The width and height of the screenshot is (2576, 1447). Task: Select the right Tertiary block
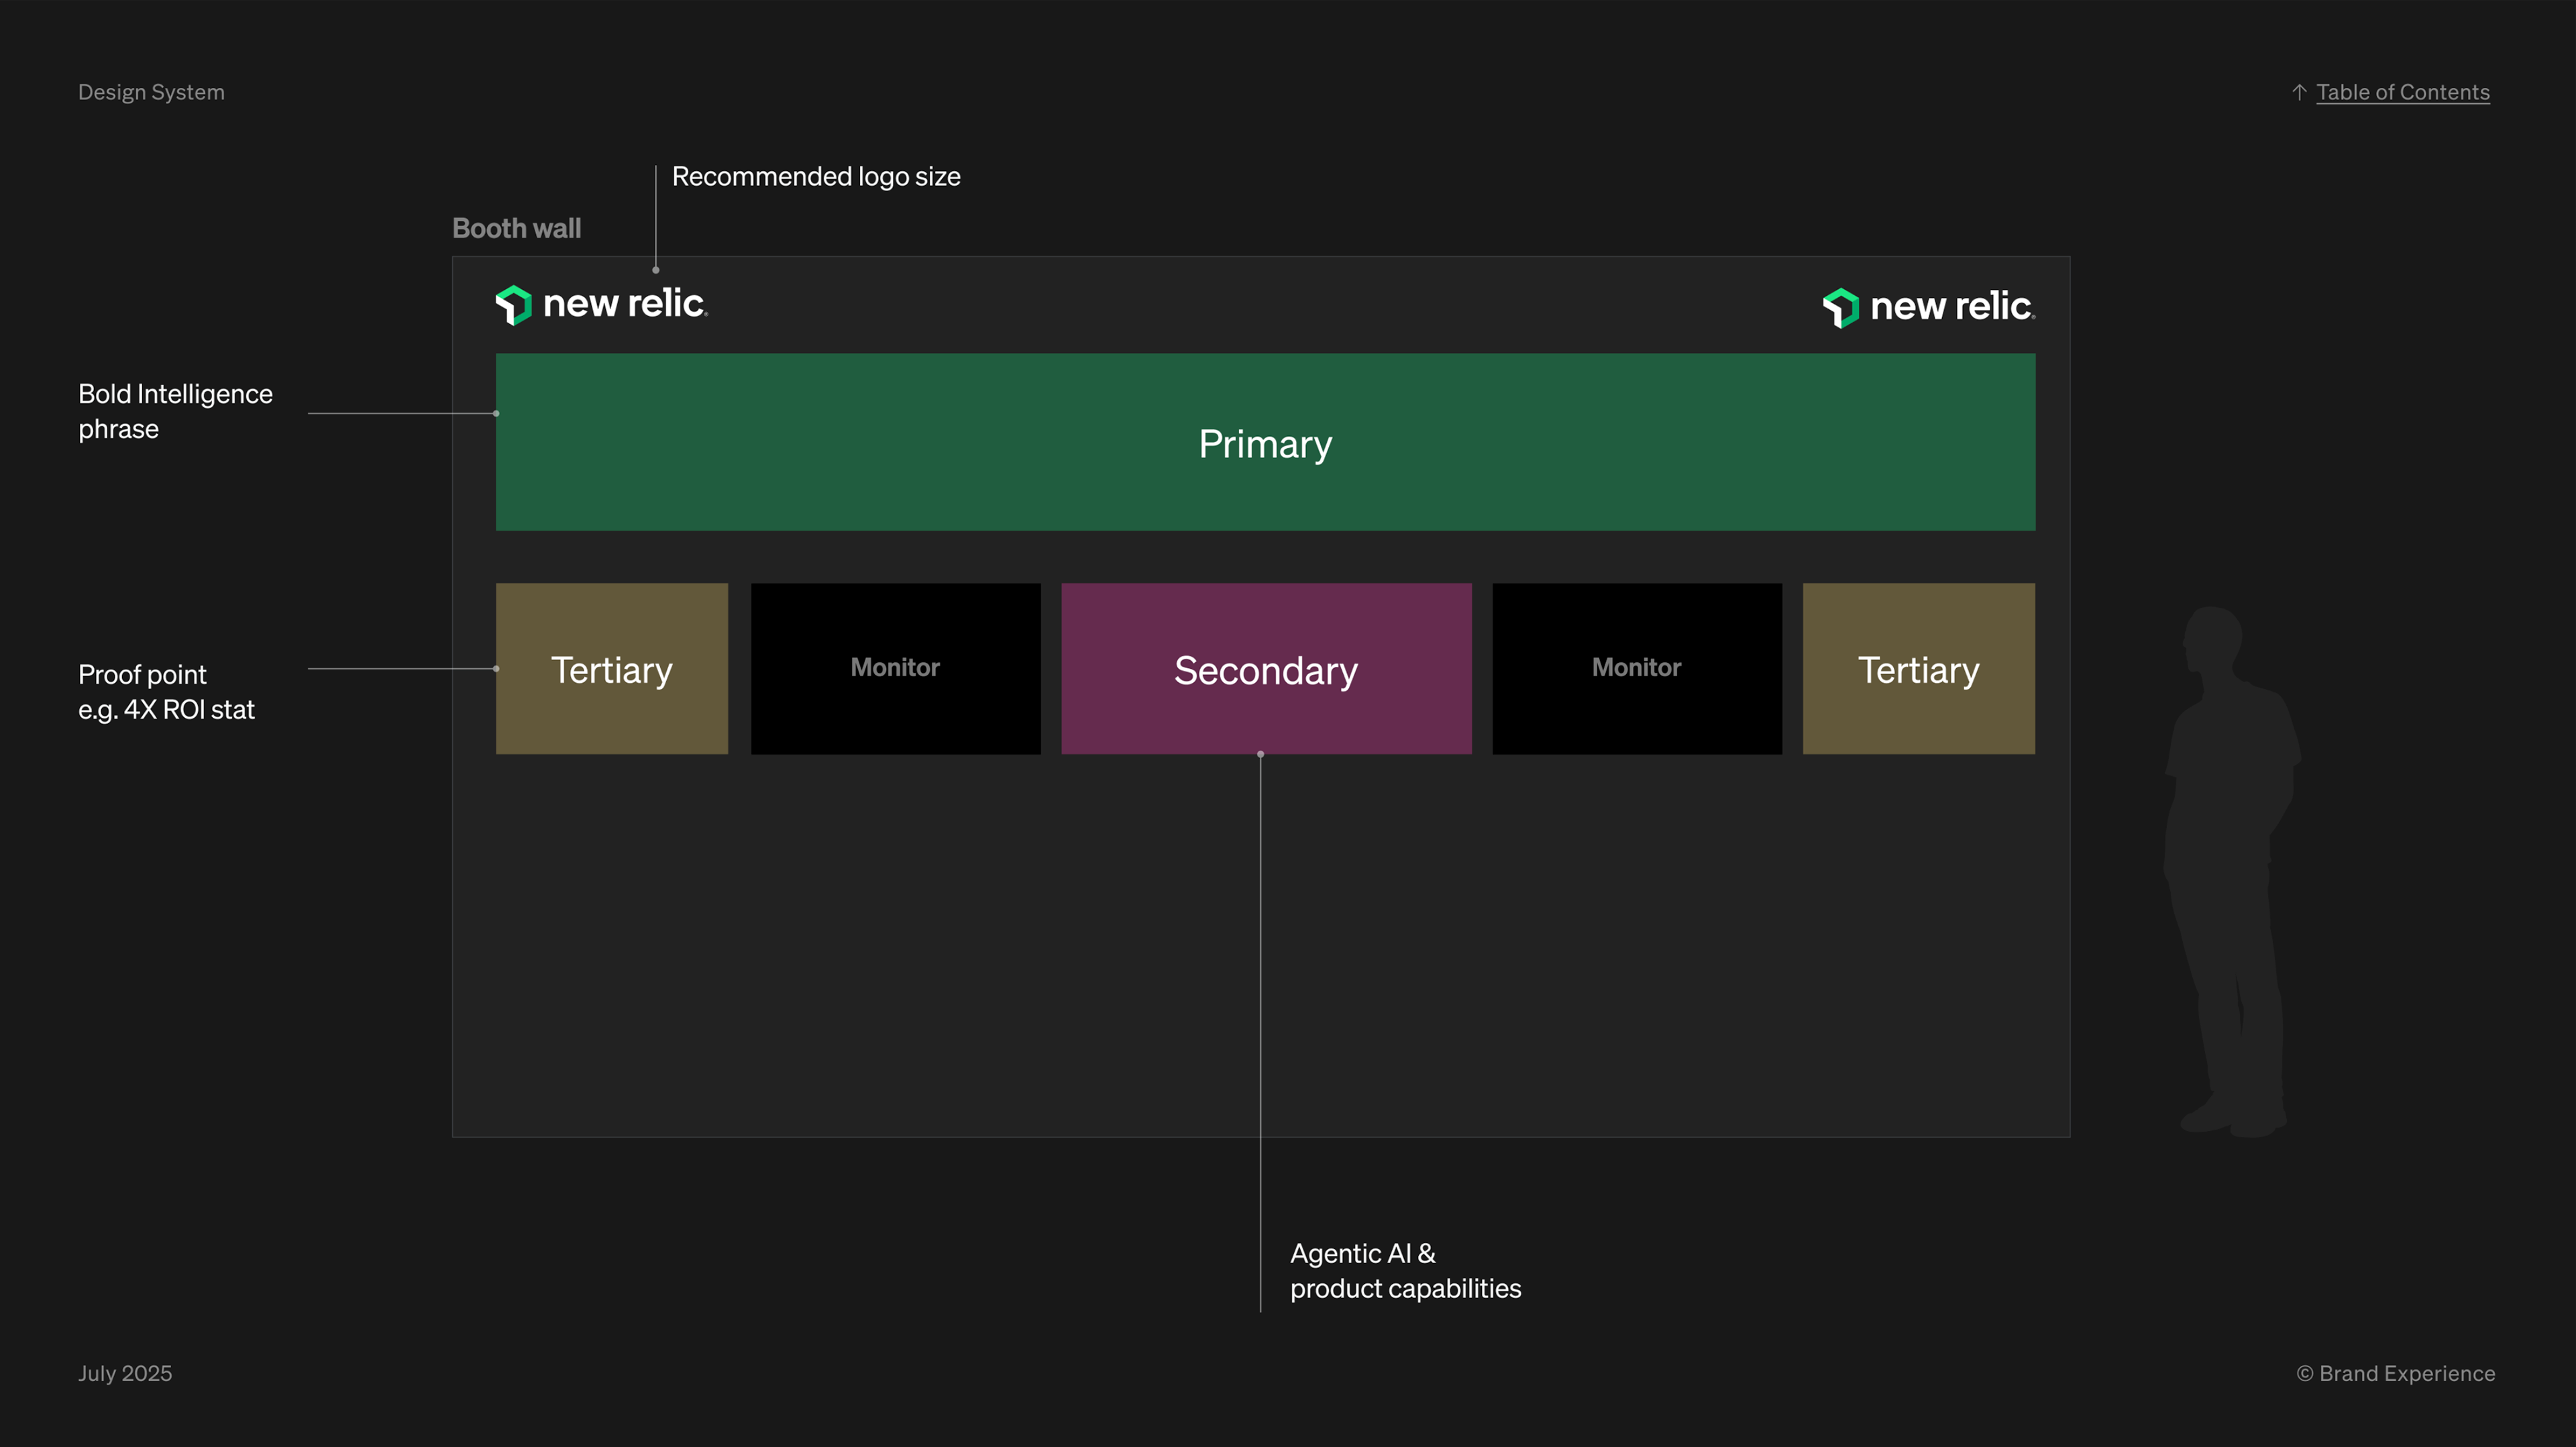pyautogui.click(x=1918, y=669)
